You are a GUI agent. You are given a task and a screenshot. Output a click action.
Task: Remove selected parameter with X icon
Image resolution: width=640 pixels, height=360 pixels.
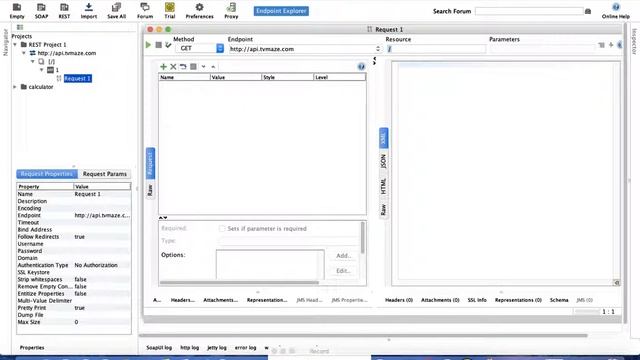click(173, 67)
